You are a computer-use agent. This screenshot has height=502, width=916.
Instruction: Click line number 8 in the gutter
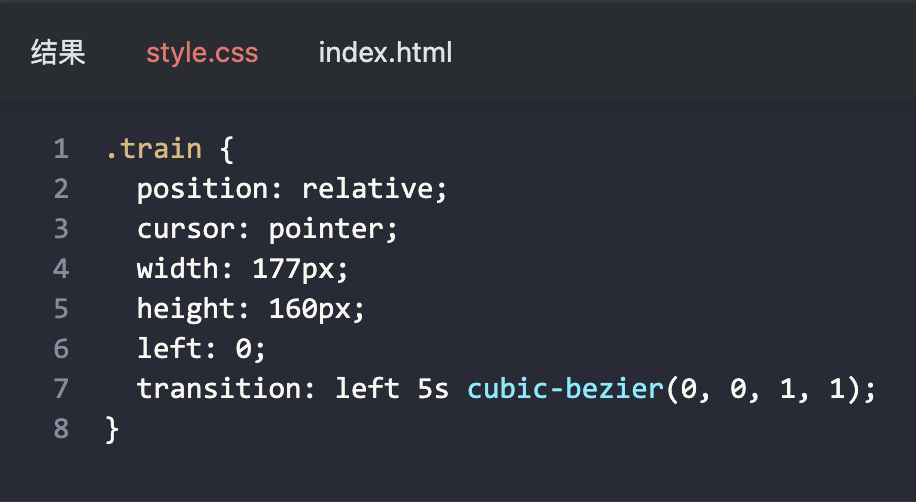point(61,428)
